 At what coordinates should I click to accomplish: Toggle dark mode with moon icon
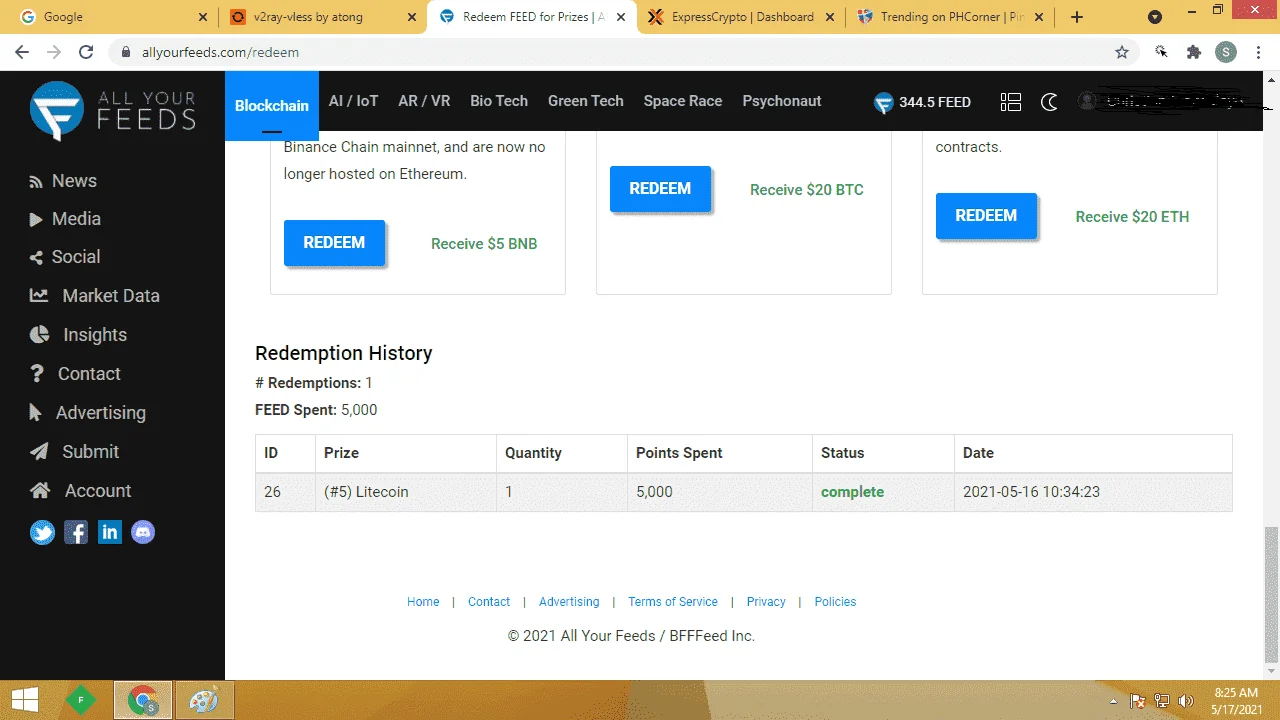1049,102
